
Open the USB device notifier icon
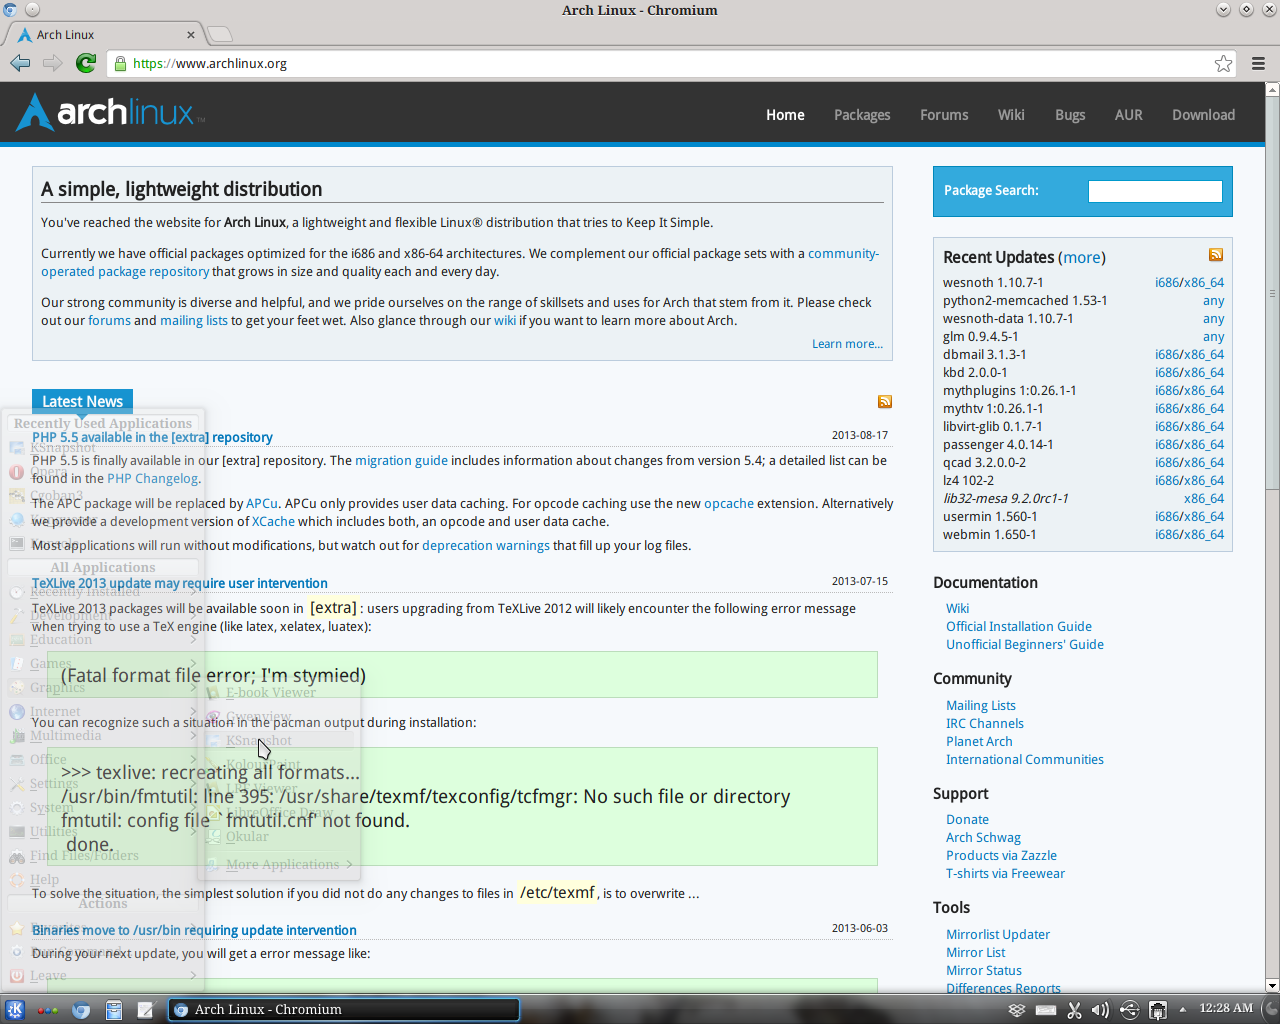(x=1129, y=1010)
